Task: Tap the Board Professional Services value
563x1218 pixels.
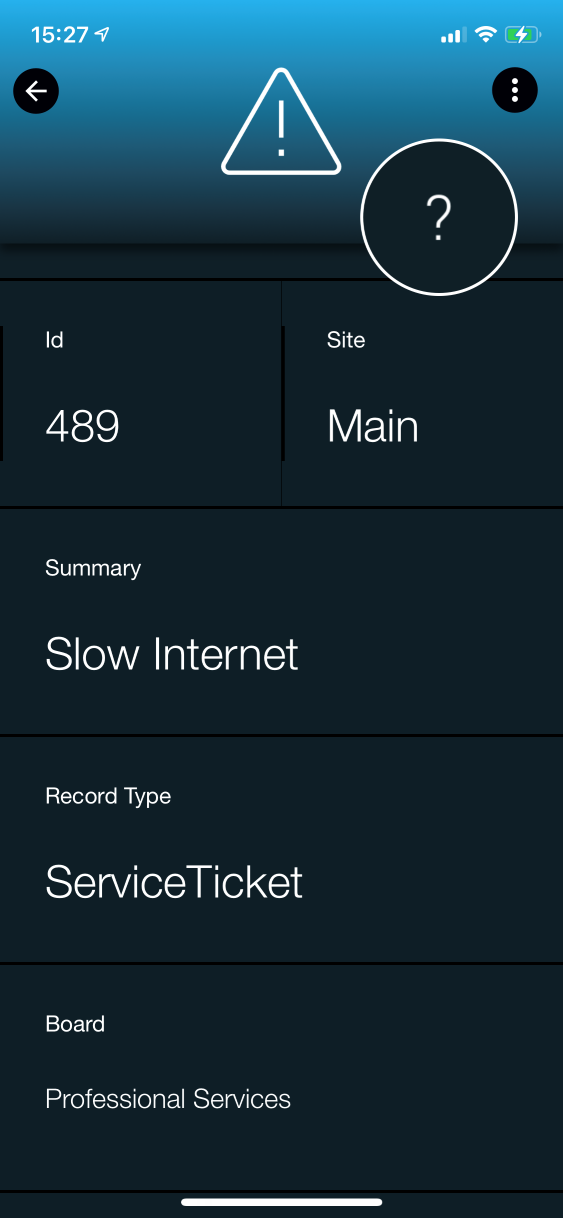Action: (x=168, y=1099)
